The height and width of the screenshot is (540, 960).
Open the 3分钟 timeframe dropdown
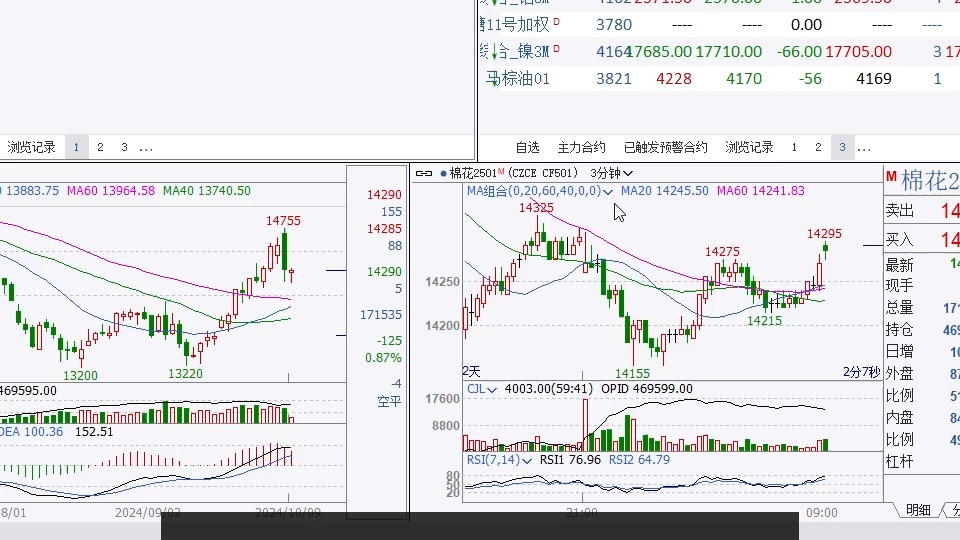pos(606,173)
